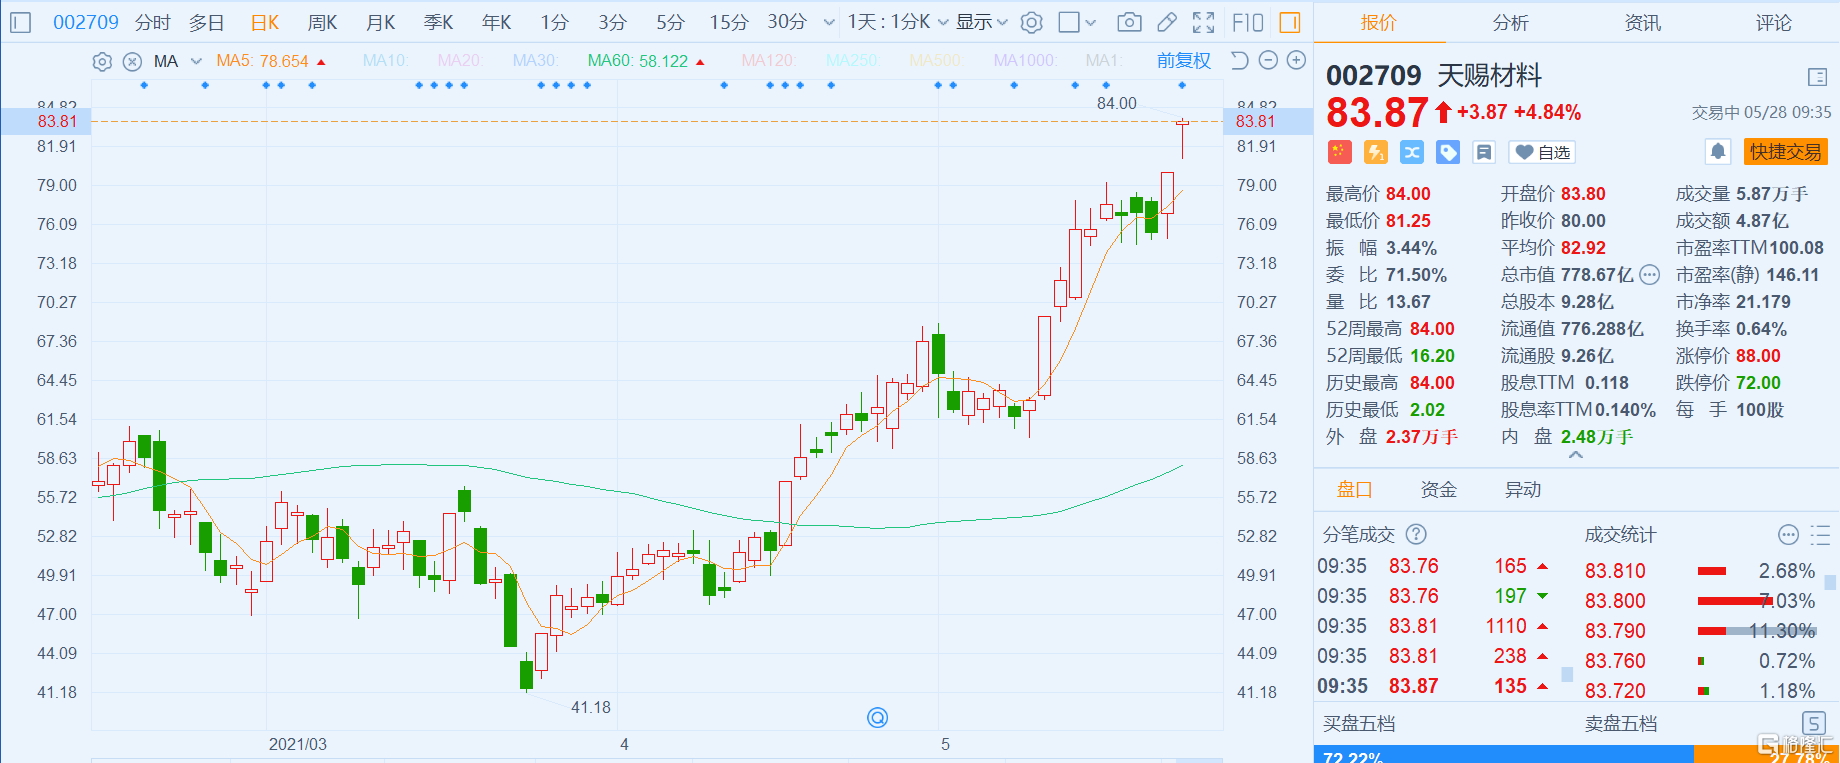
Task: Switch order book depth with 5 icon
Action: click(1814, 723)
